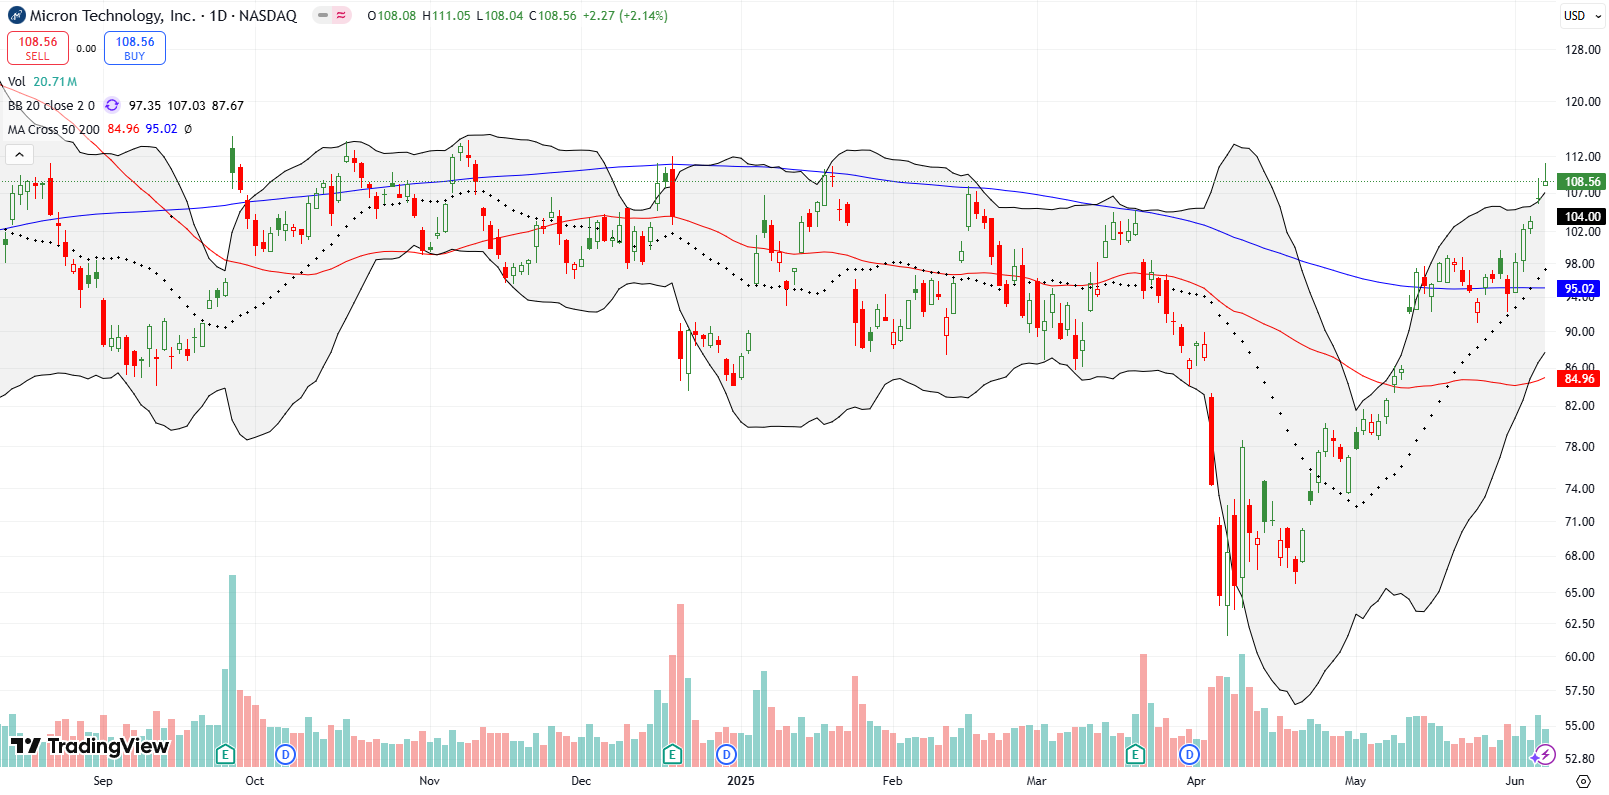Click the close price C108.56
1609x795 pixels.
pyautogui.click(x=552, y=16)
